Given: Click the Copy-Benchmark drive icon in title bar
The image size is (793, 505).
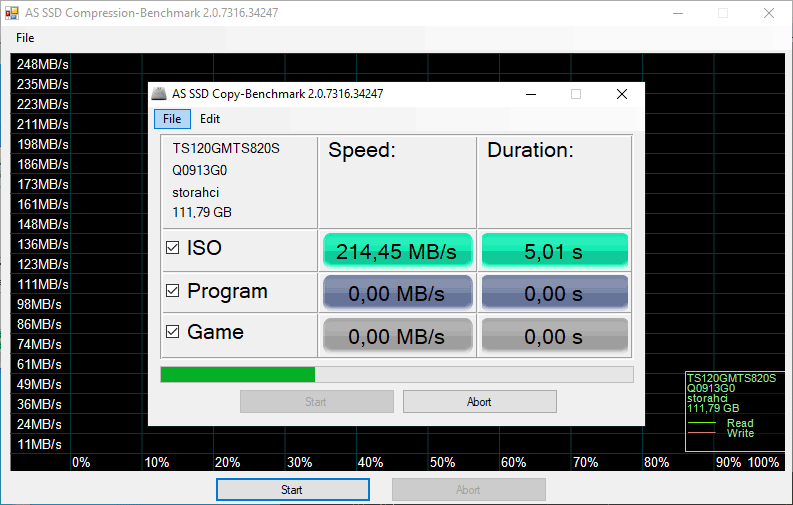Looking at the screenshot, I should pos(159,94).
